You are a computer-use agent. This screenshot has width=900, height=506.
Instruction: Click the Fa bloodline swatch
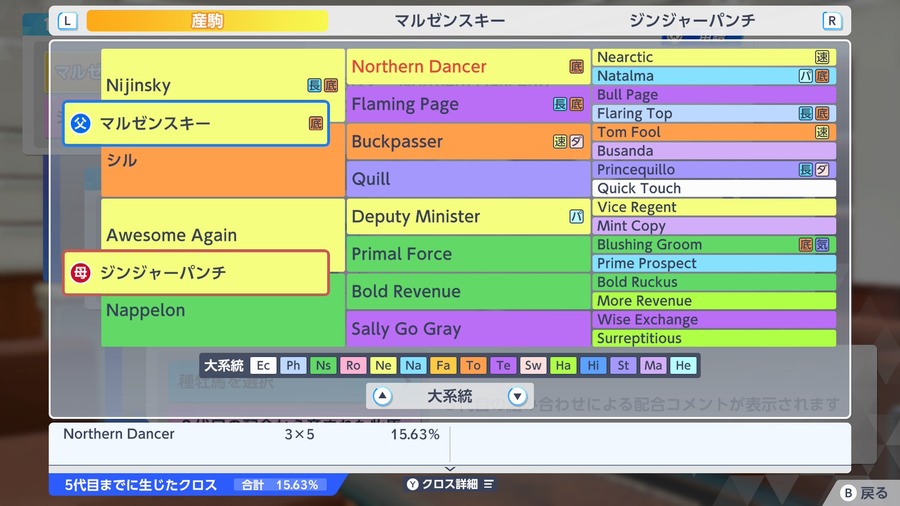[443, 365]
